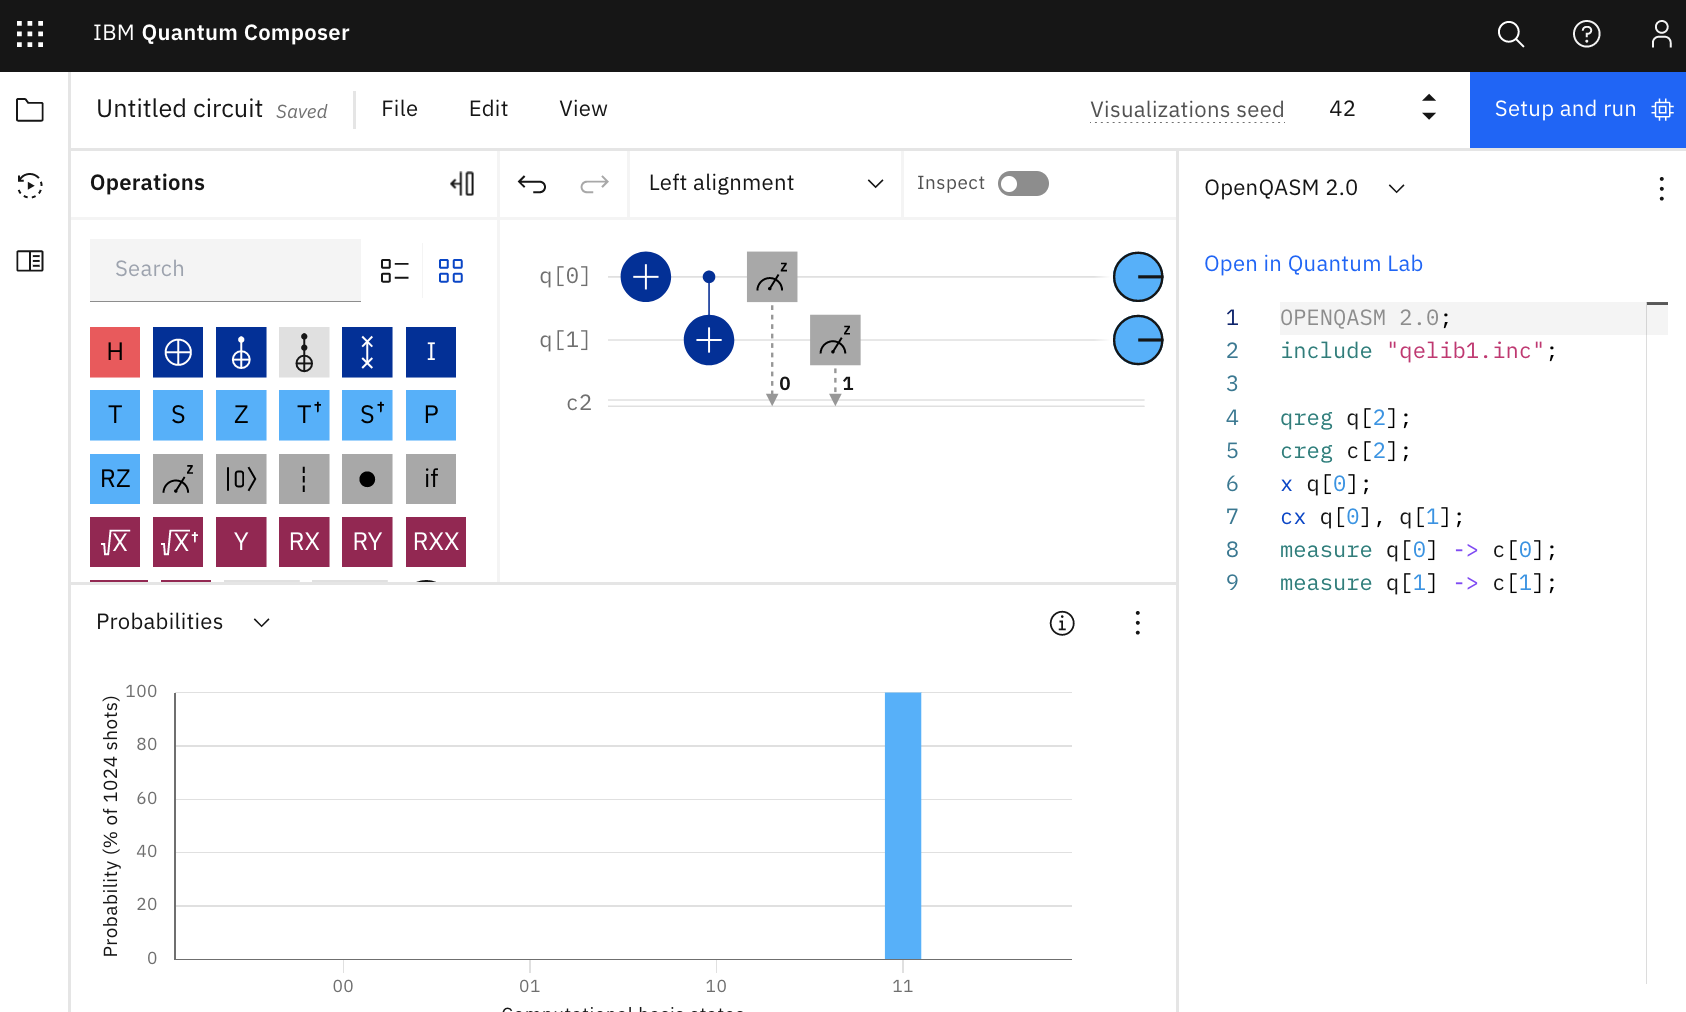Select the measurement on q[0] wire
This screenshot has width=1686, height=1012.
coord(772,277)
